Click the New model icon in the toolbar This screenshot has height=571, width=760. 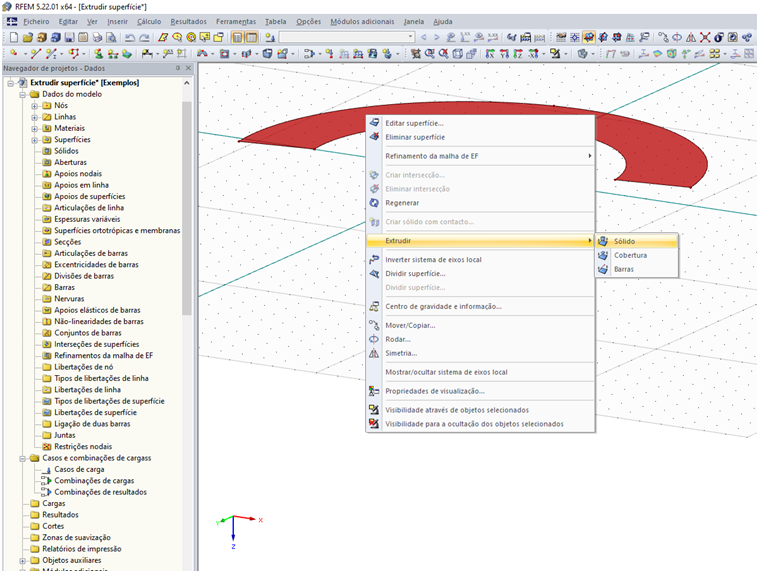click(14, 37)
